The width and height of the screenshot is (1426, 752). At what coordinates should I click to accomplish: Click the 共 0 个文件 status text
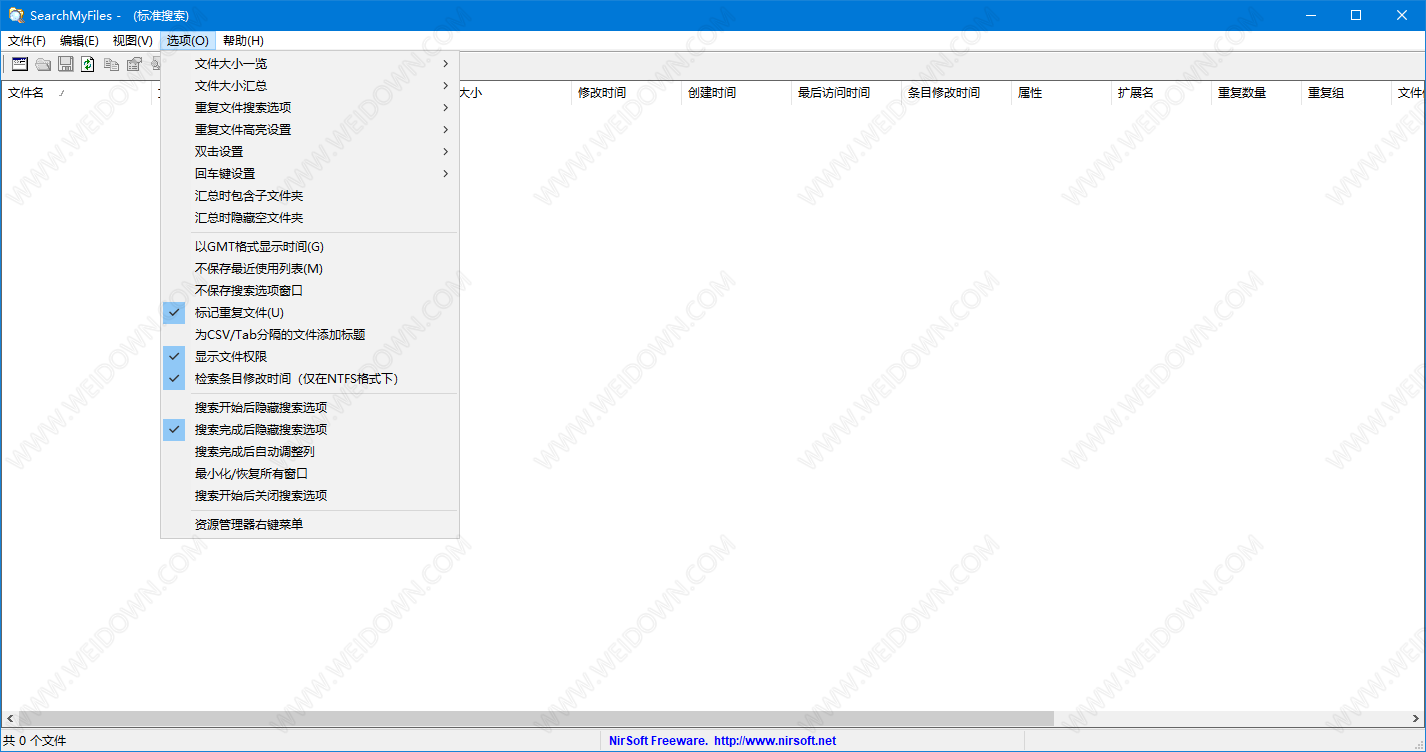[35, 741]
